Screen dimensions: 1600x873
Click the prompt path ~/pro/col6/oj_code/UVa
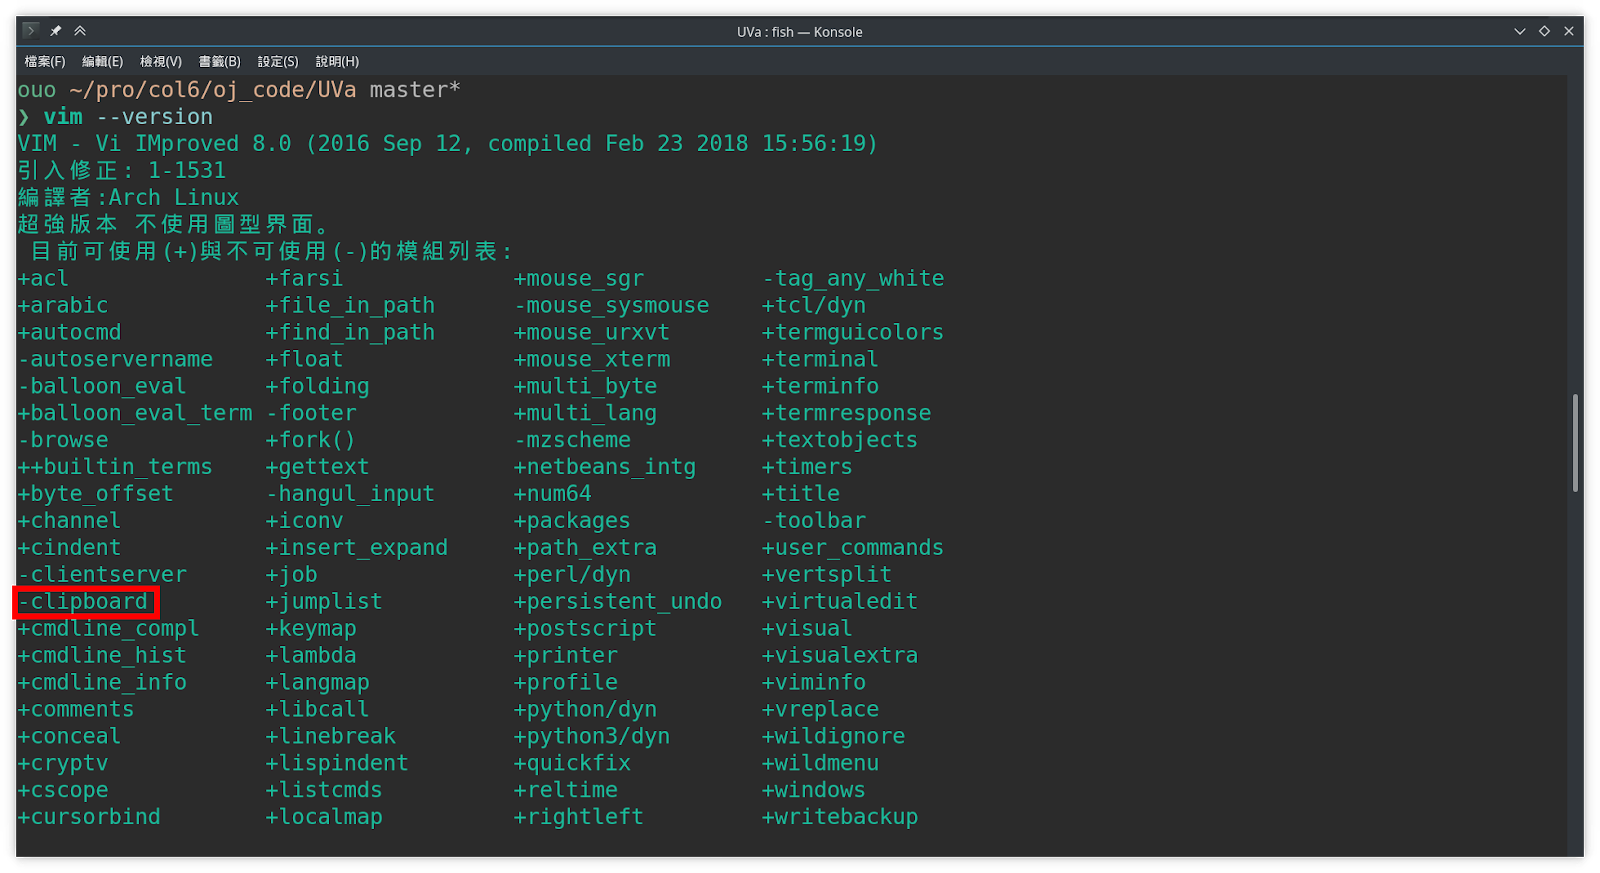click(x=213, y=90)
